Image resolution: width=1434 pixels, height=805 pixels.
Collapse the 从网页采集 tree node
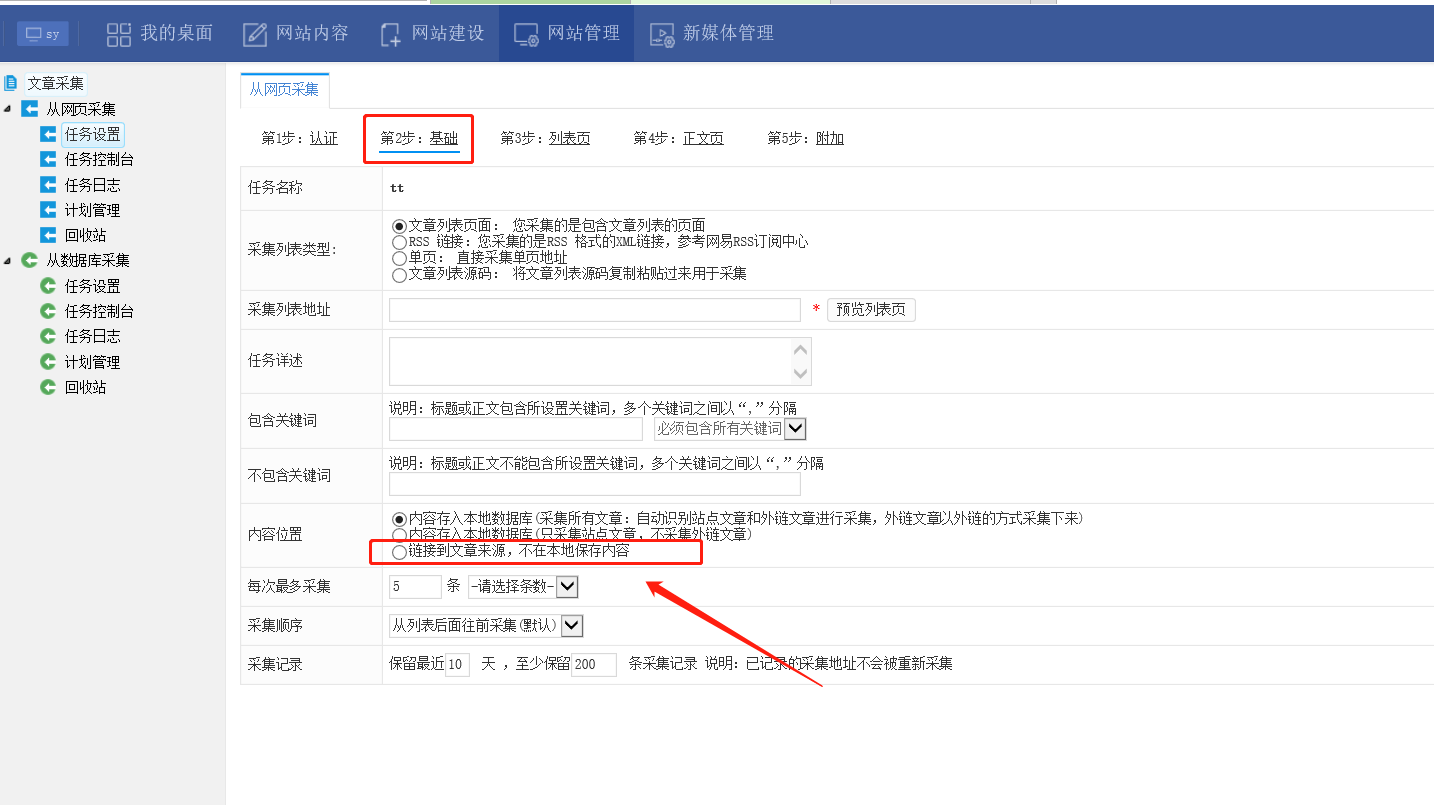[8, 109]
